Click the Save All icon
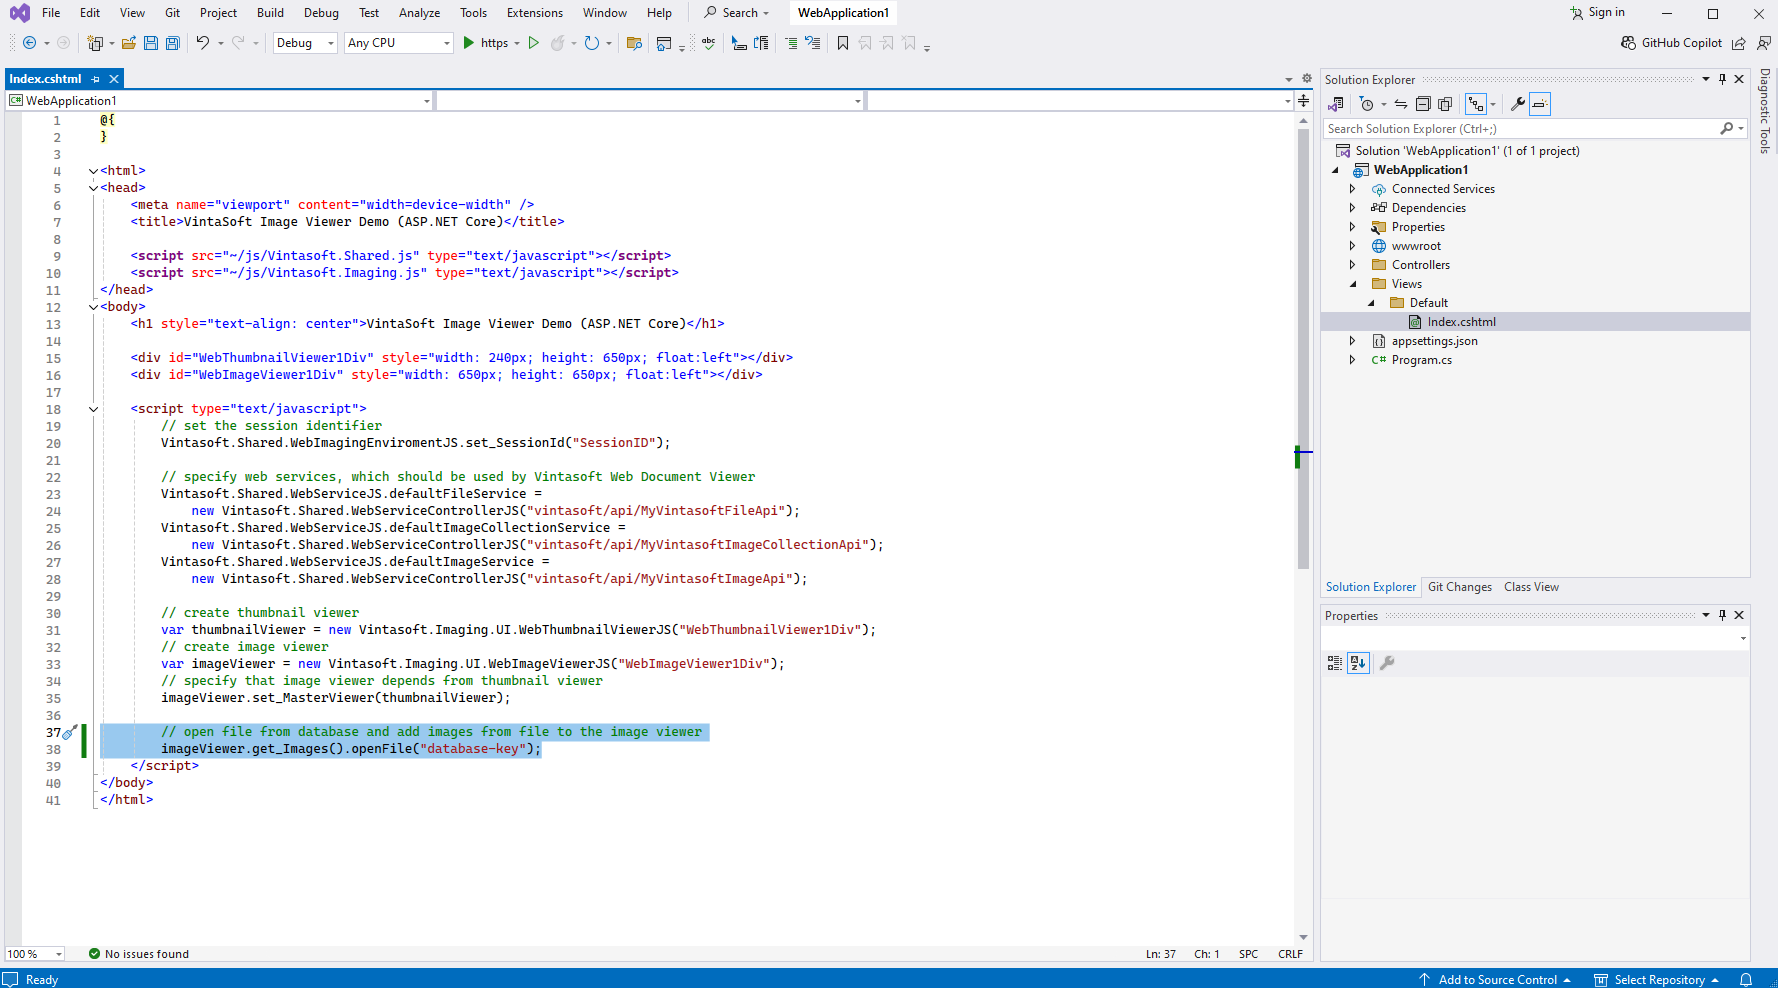This screenshot has width=1778, height=988. pyautogui.click(x=173, y=43)
